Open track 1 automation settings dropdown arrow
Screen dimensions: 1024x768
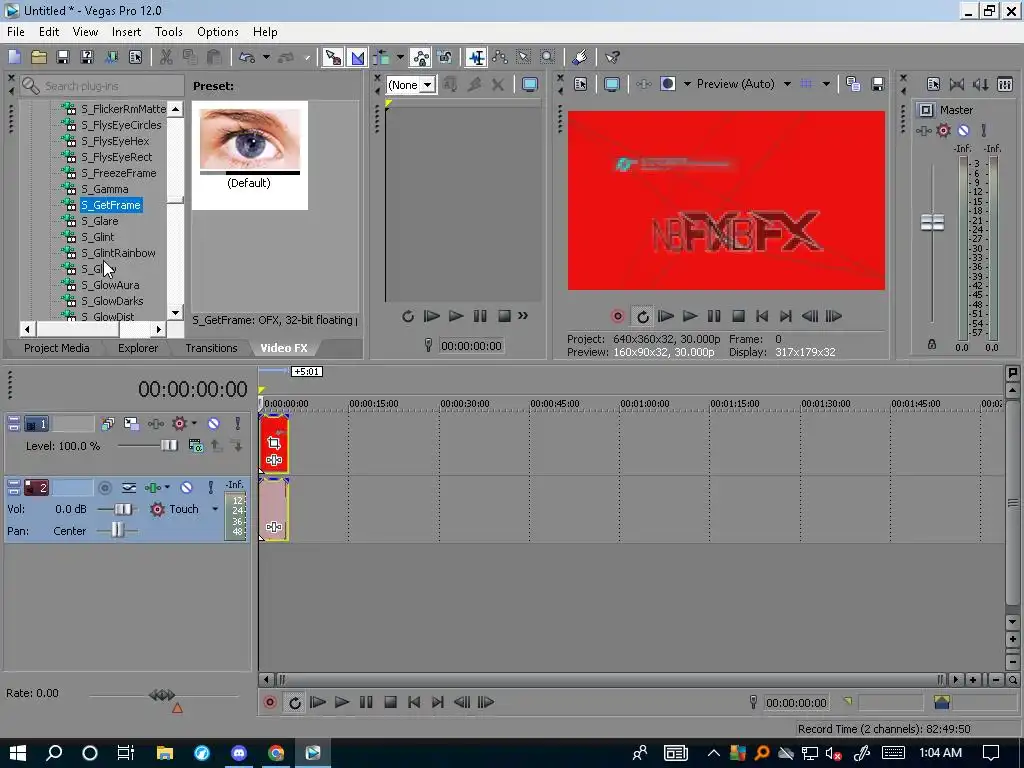(x=194, y=424)
